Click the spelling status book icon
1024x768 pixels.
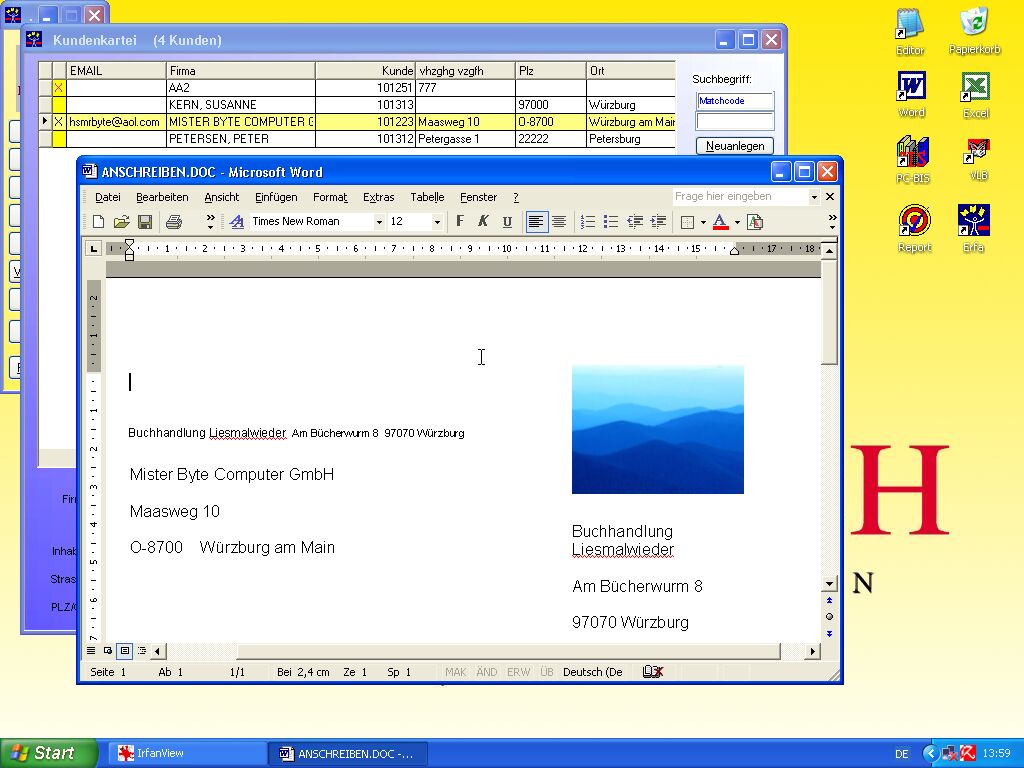[x=652, y=672]
